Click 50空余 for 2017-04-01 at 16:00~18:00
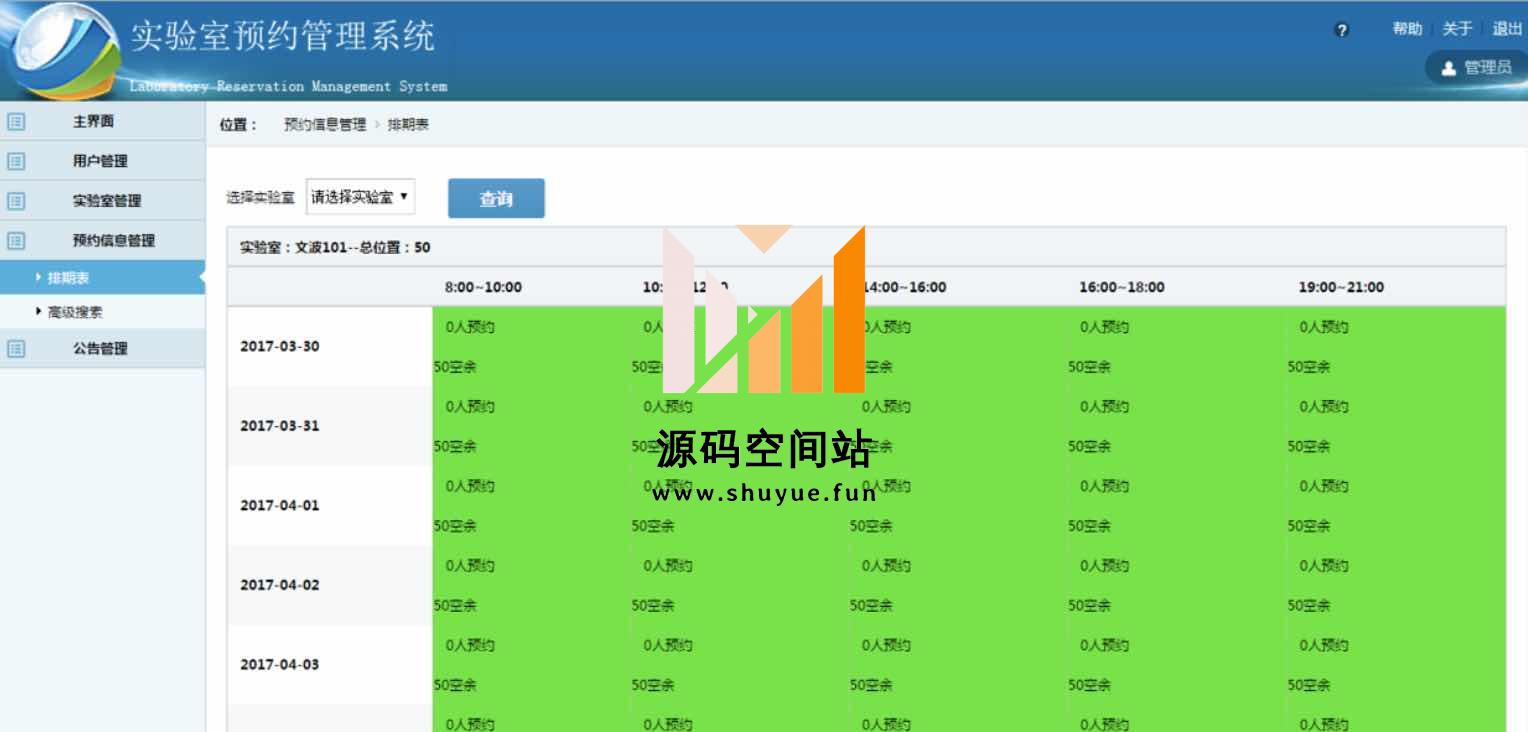 click(1090, 526)
